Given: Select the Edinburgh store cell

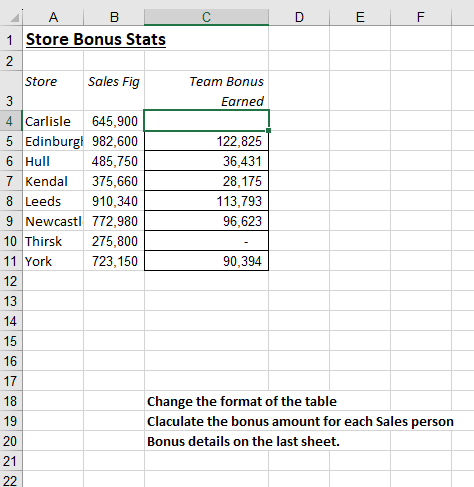Looking at the screenshot, I should (x=53, y=141).
